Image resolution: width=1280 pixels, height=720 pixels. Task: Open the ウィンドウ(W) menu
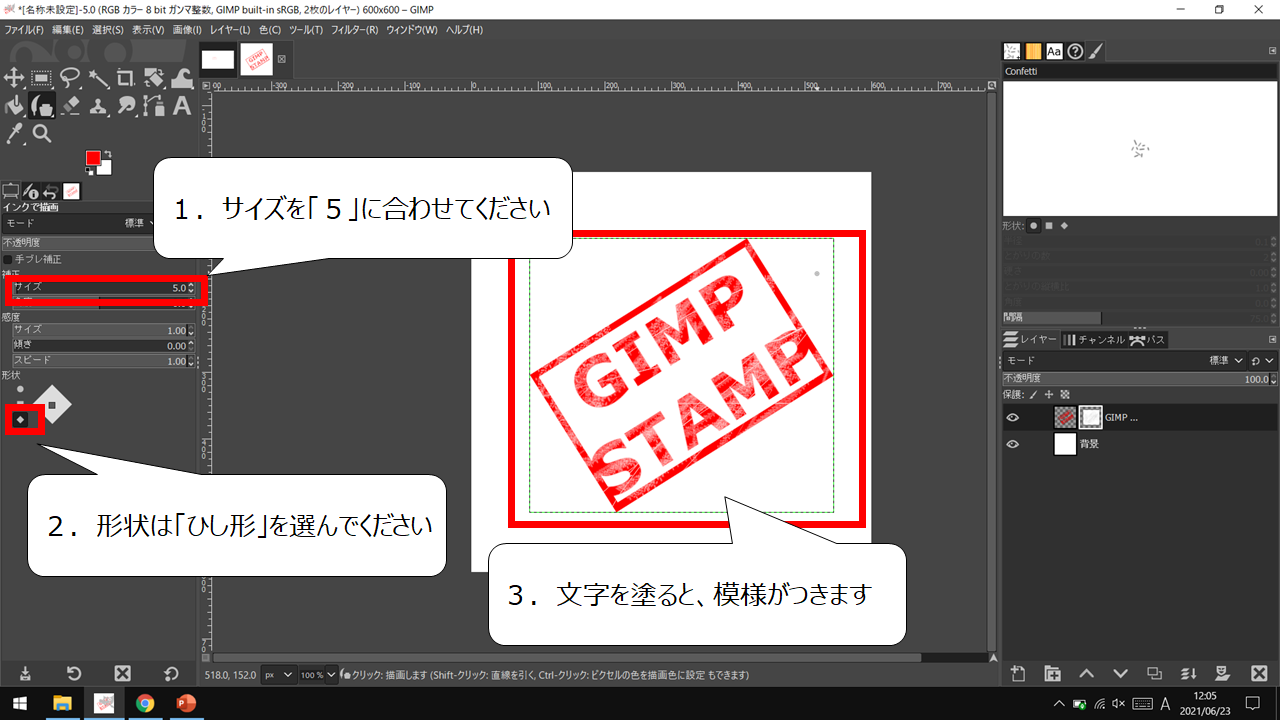pyautogui.click(x=412, y=30)
